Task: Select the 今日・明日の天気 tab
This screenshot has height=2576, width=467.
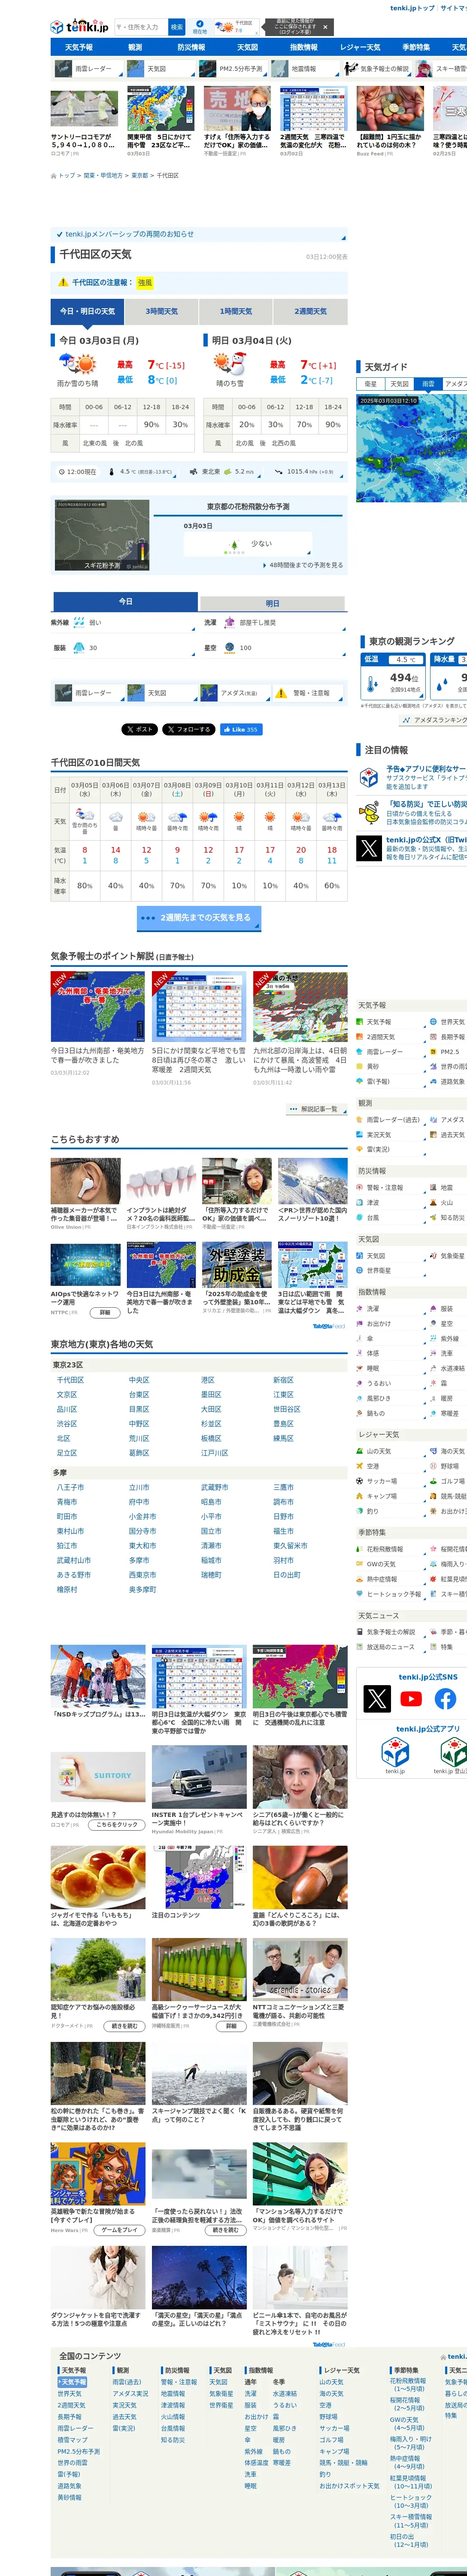Action: click(x=87, y=311)
